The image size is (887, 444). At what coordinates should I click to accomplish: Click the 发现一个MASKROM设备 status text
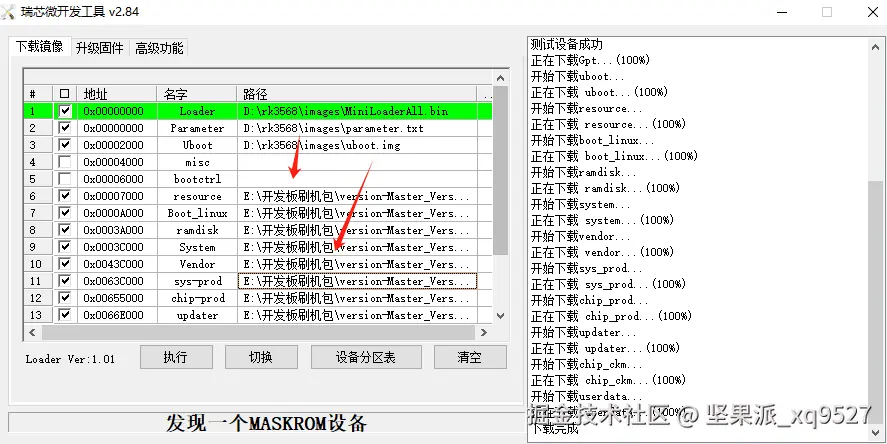(266, 423)
